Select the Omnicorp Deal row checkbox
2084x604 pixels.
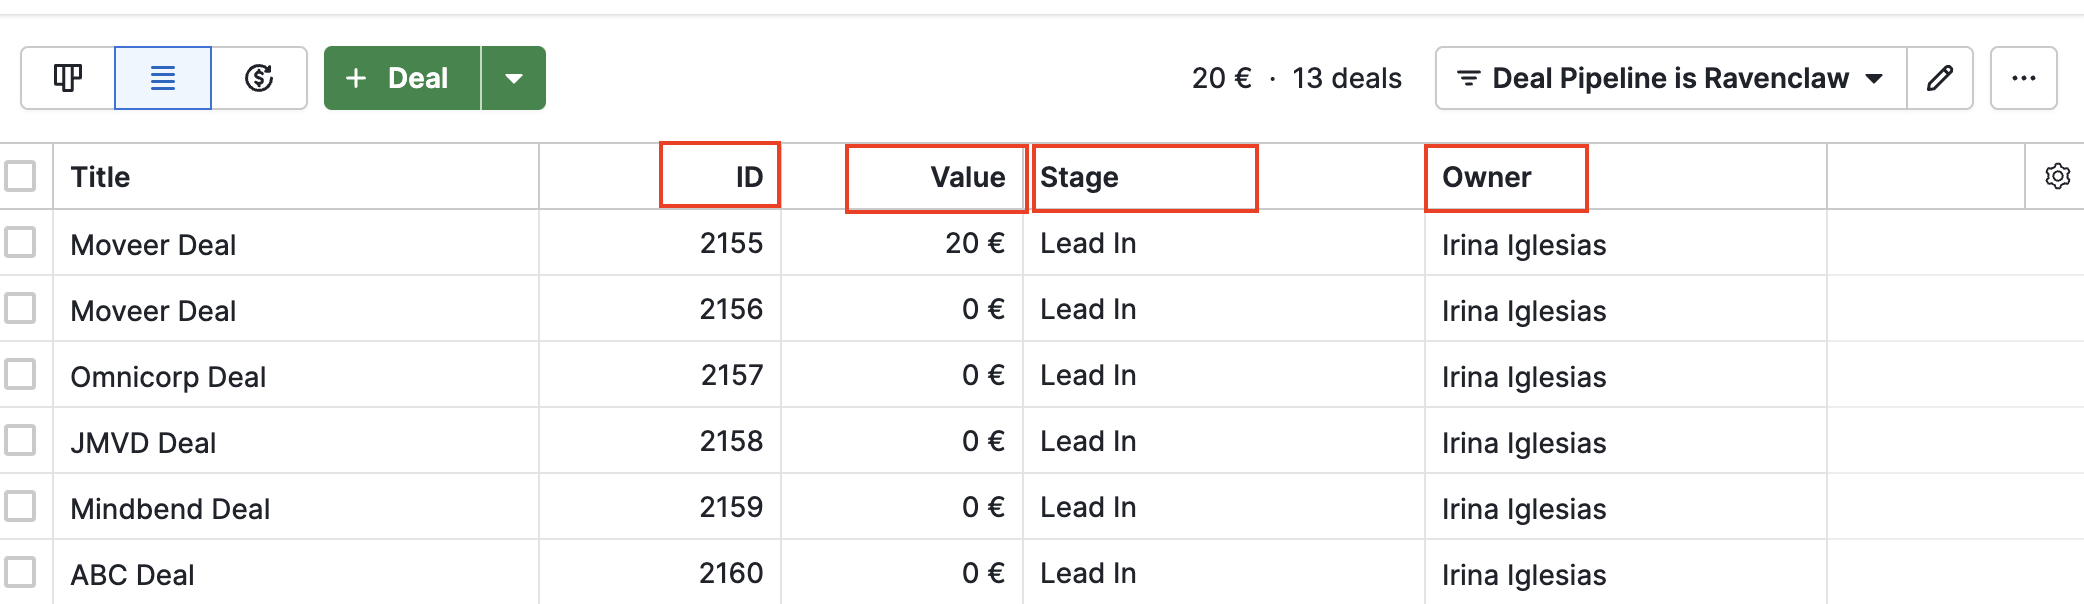pos(20,375)
